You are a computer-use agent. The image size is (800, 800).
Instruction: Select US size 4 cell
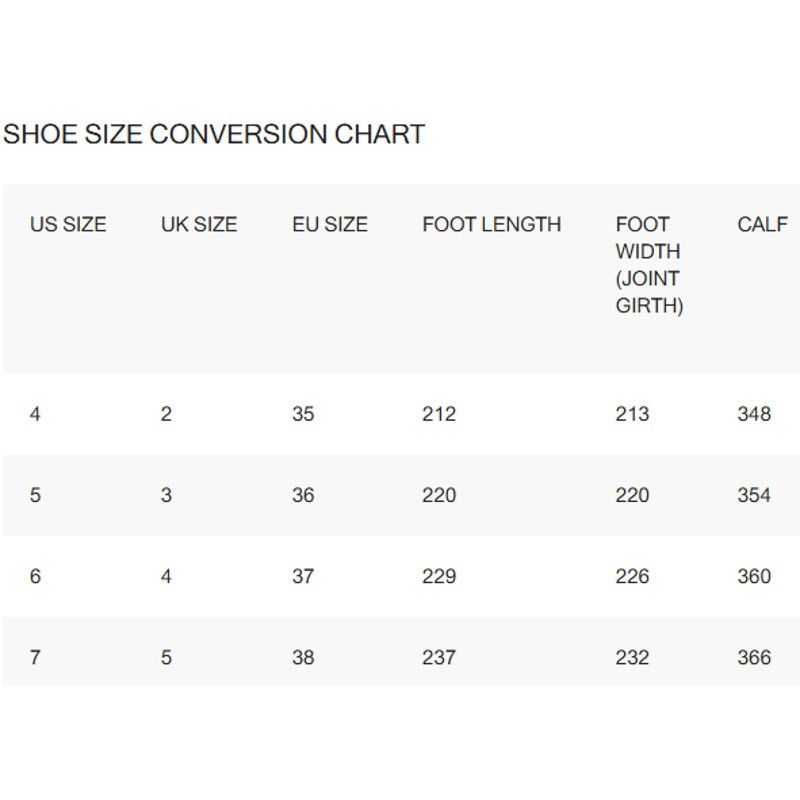coord(35,414)
